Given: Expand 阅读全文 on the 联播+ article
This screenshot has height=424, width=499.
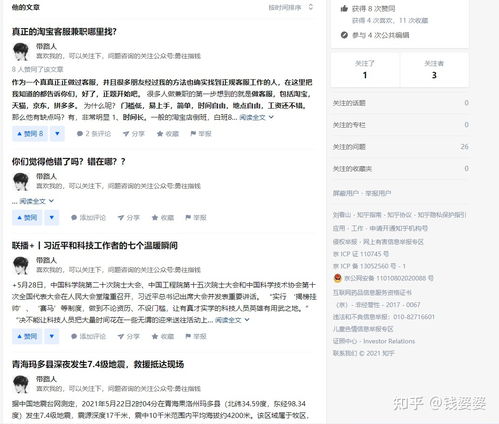Looking at the screenshot, I should (x=232, y=320).
